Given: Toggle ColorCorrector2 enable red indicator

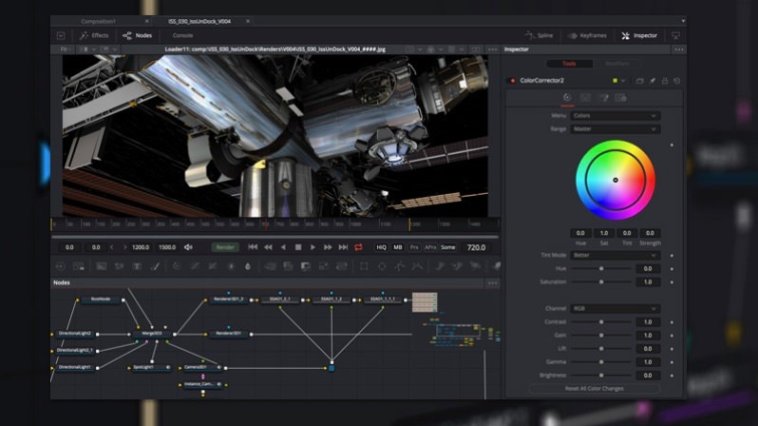Looking at the screenshot, I should tap(512, 81).
